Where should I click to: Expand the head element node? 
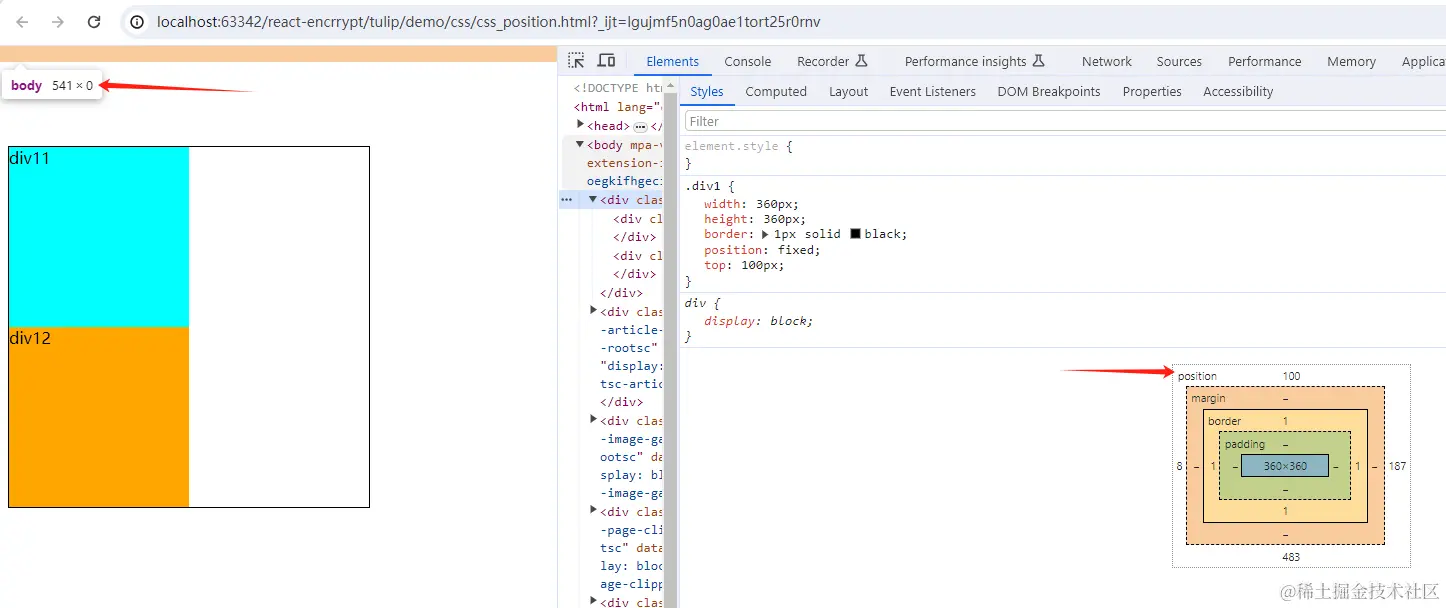581,125
